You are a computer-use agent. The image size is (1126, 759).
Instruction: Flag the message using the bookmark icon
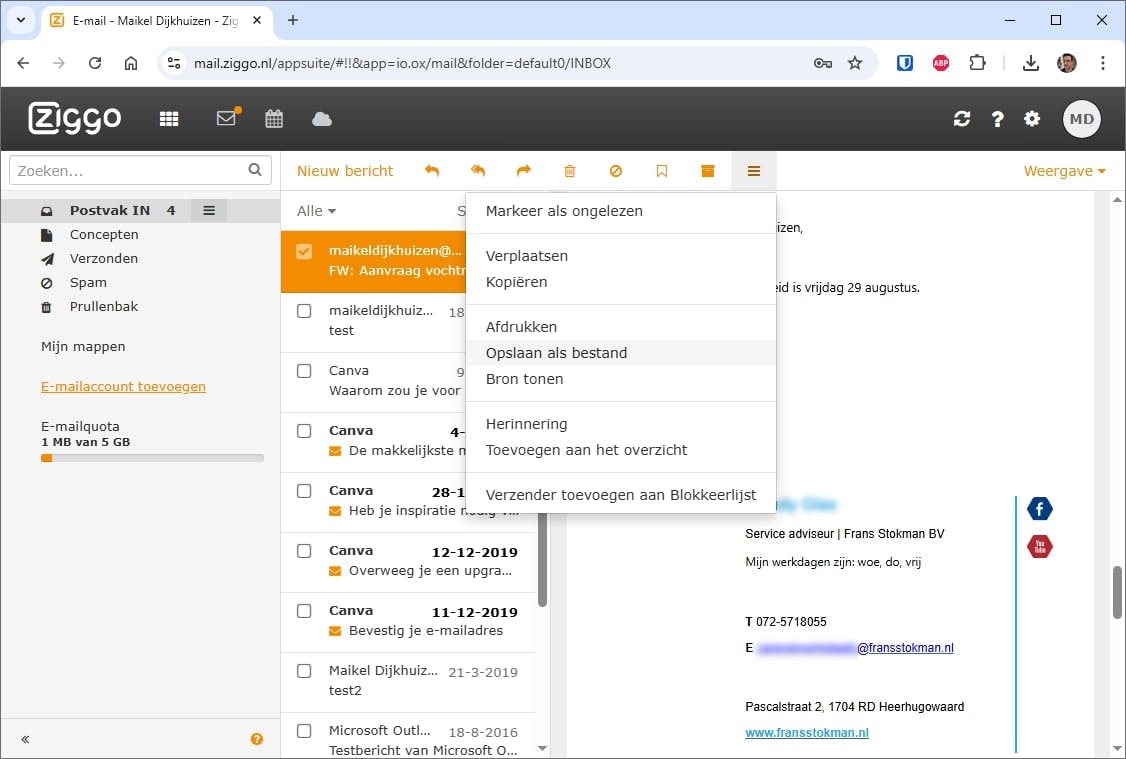point(661,170)
